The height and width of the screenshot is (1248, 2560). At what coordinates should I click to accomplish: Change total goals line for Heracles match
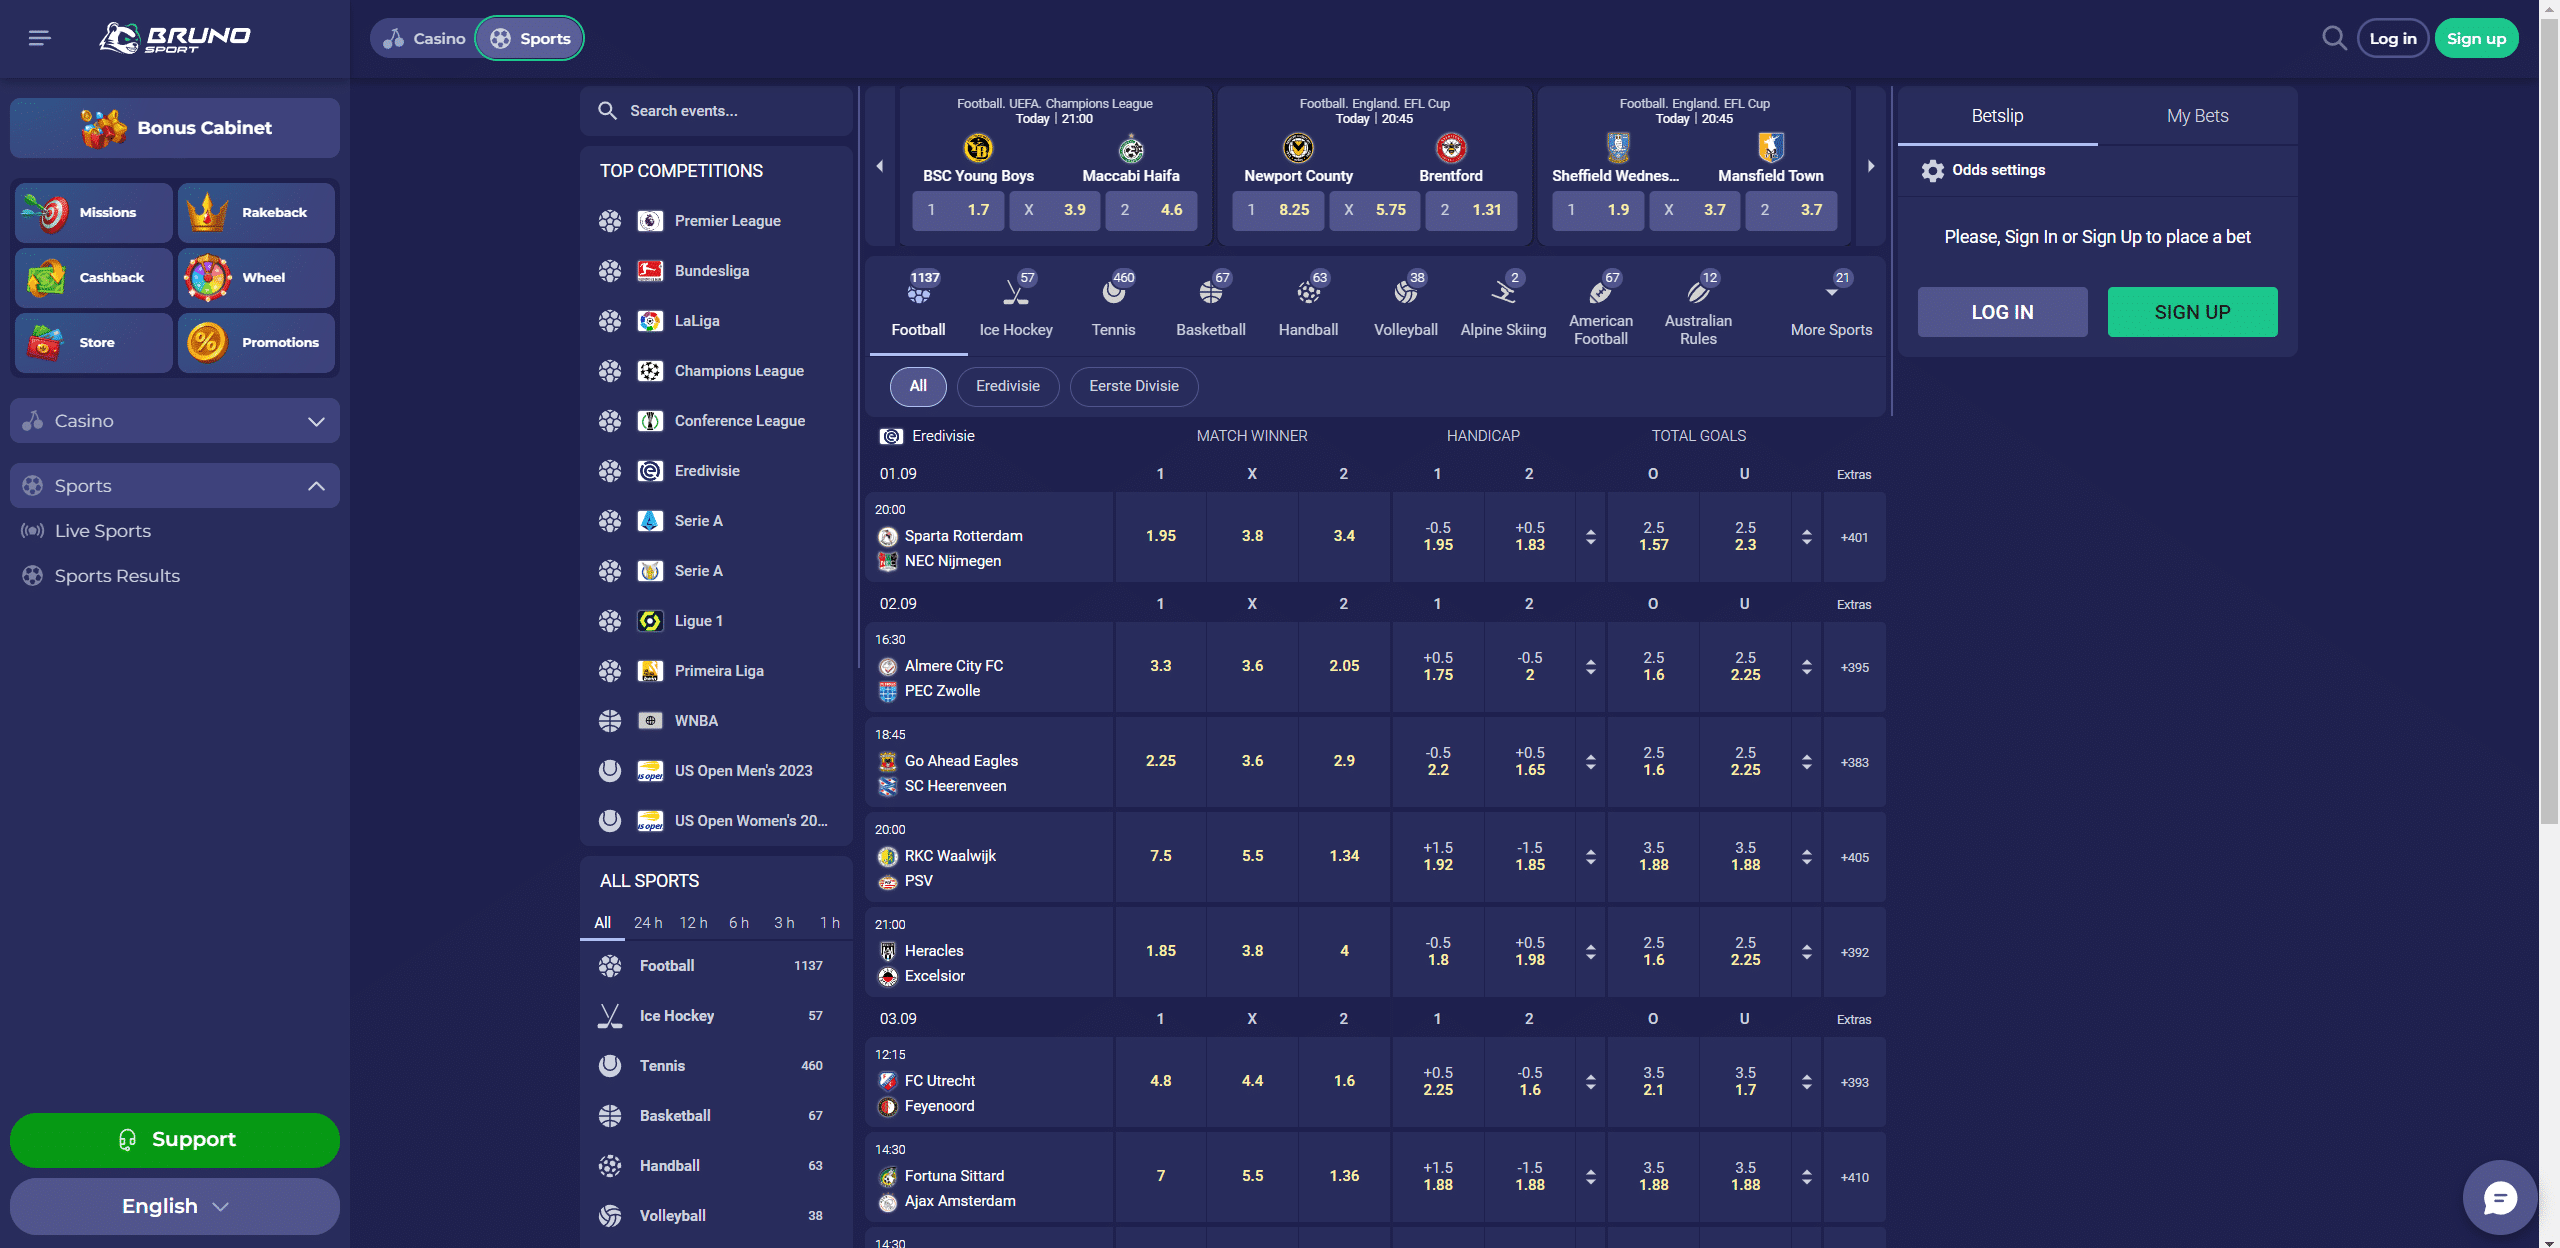point(1806,952)
